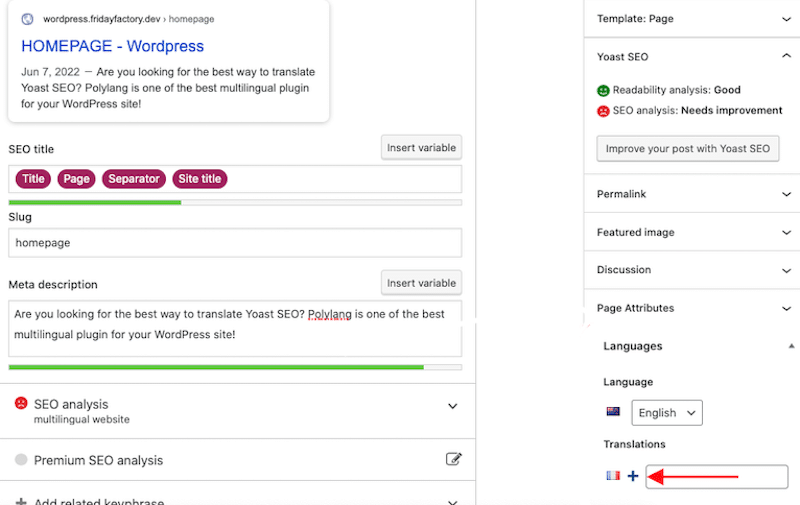The image size is (800, 505).
Task: Expand the Discussion panel
Action: (x=786, y=270)
